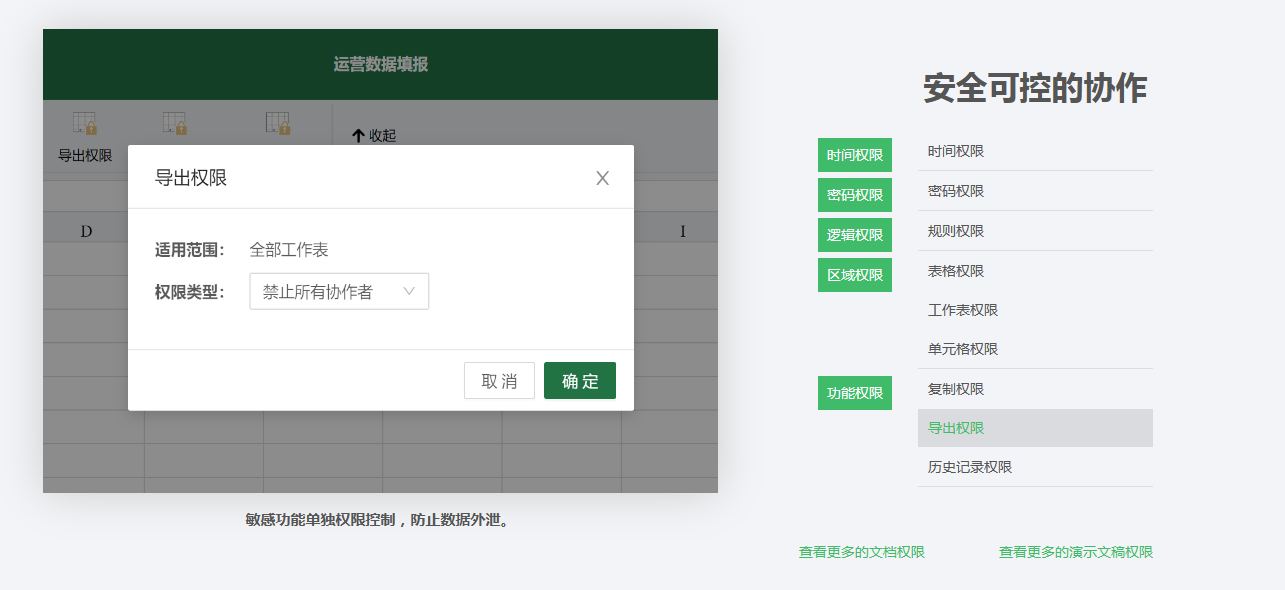Select the green 逻辑权限 tag

tap(855, 235)
